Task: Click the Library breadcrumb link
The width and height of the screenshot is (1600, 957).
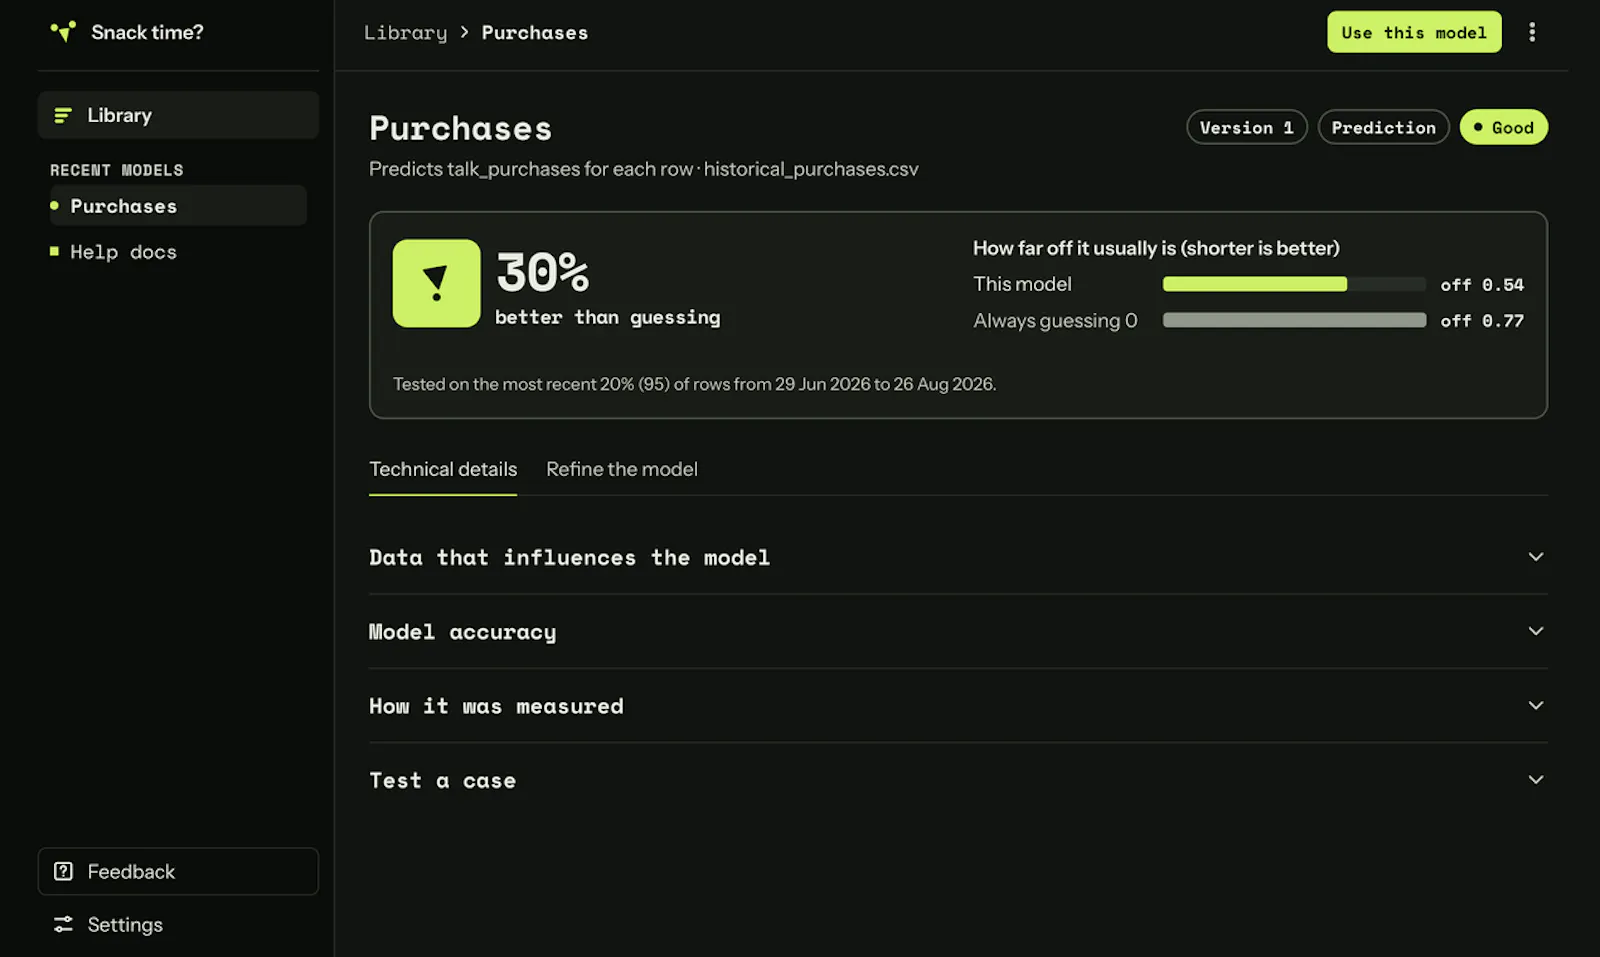Action: [405, 33]
